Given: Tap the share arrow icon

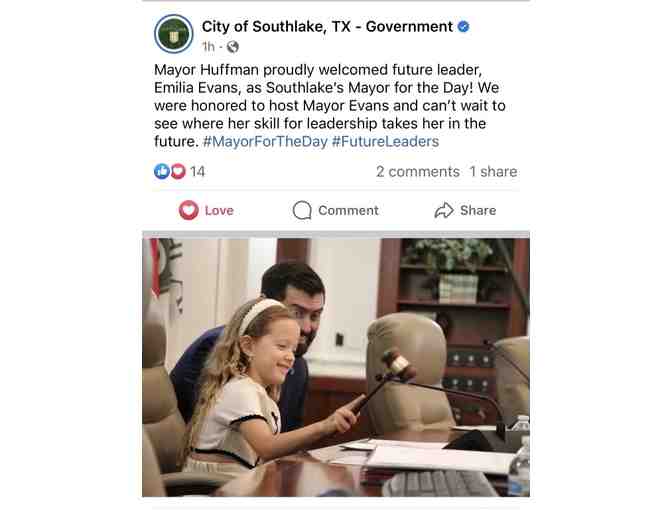Looking at the screenshot, I should coord(444,210).
